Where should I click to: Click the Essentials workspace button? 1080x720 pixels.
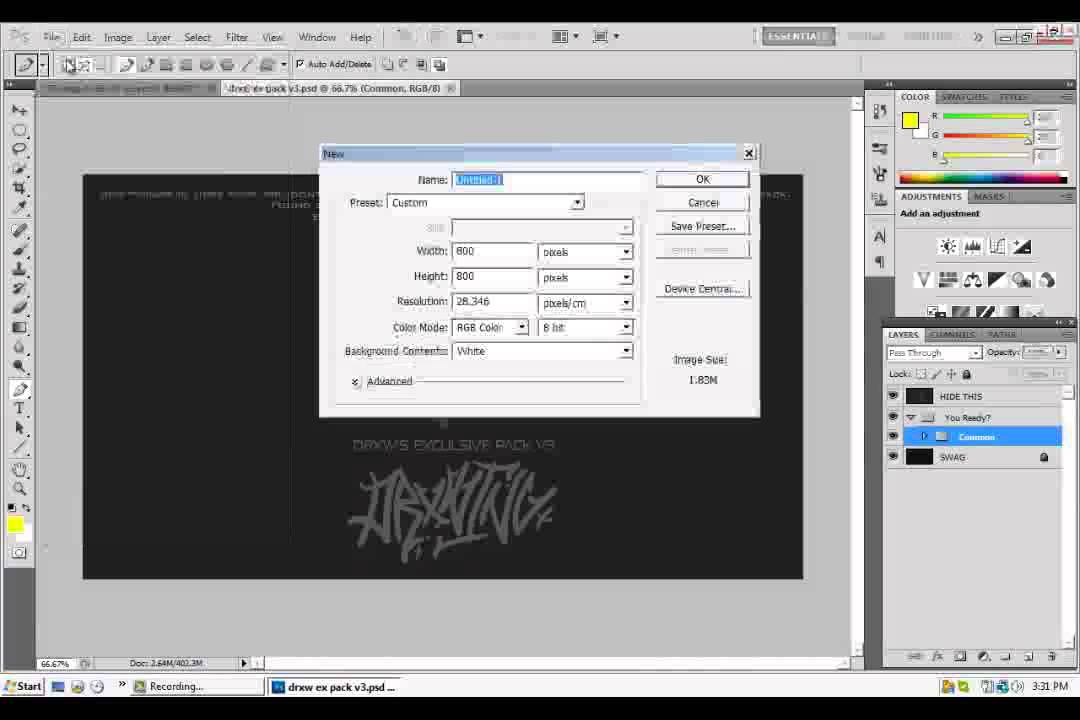[798, 37]
